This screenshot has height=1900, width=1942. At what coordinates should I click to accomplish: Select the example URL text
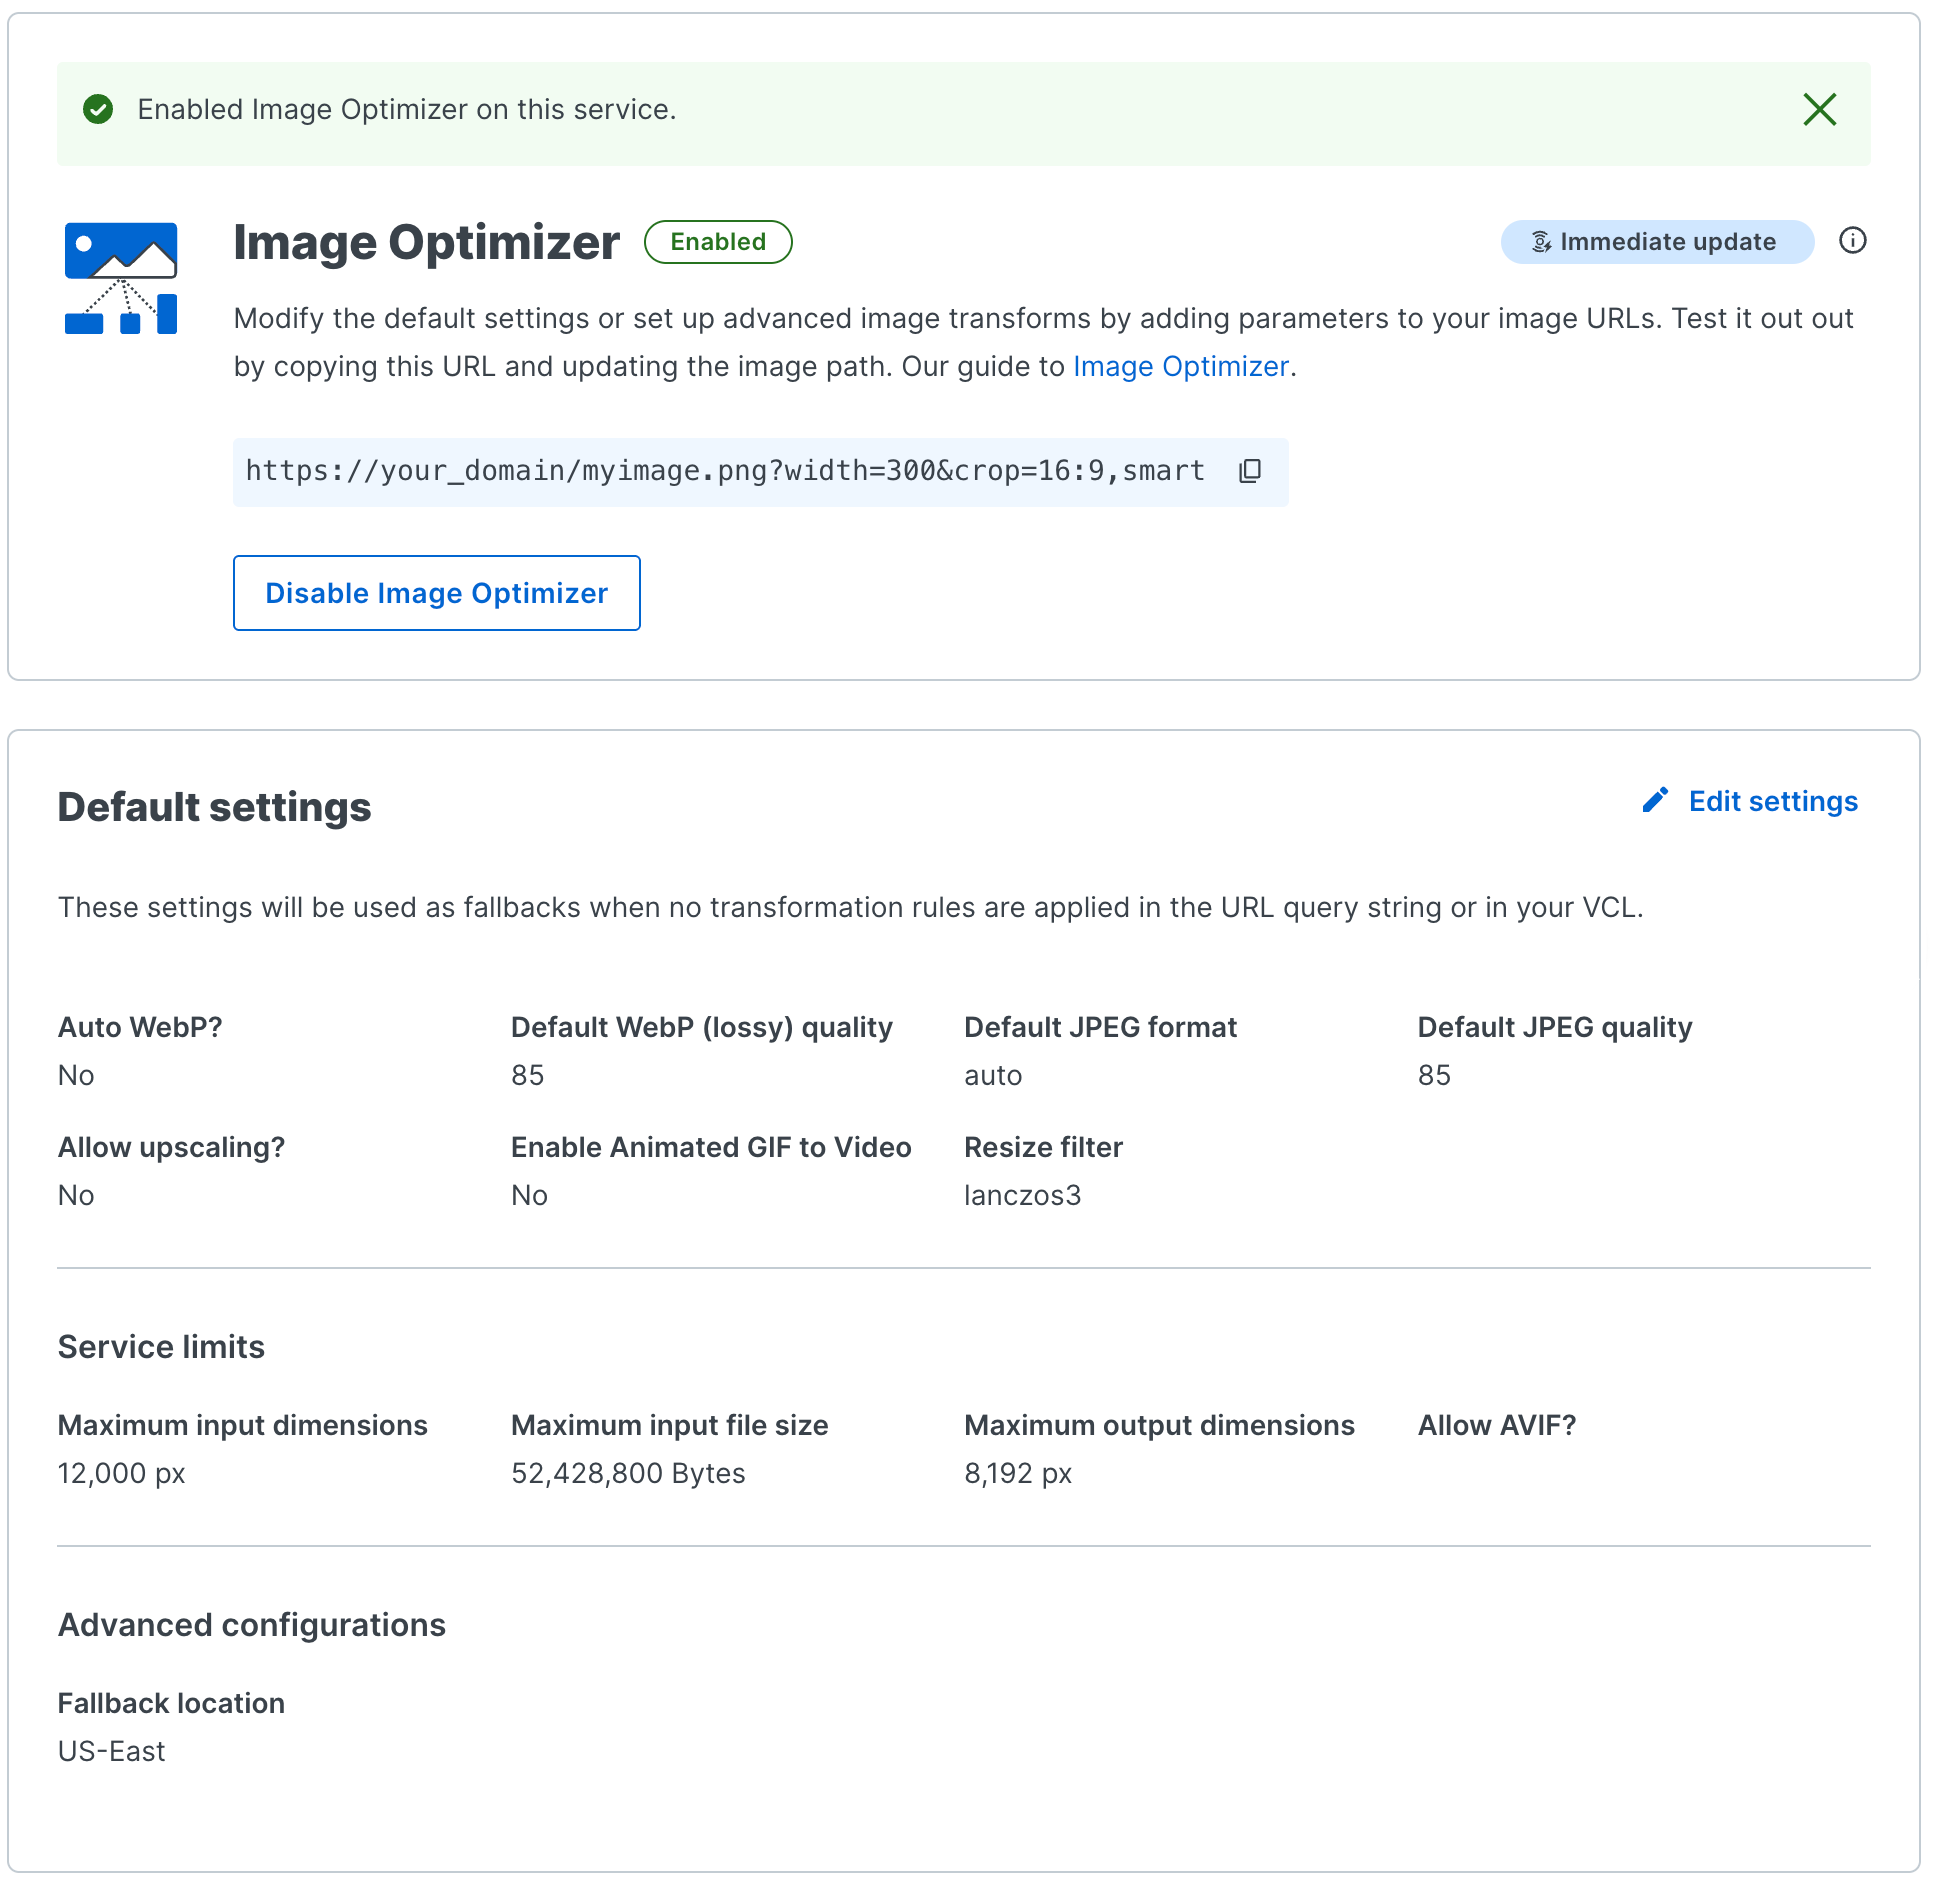[725, 471]
